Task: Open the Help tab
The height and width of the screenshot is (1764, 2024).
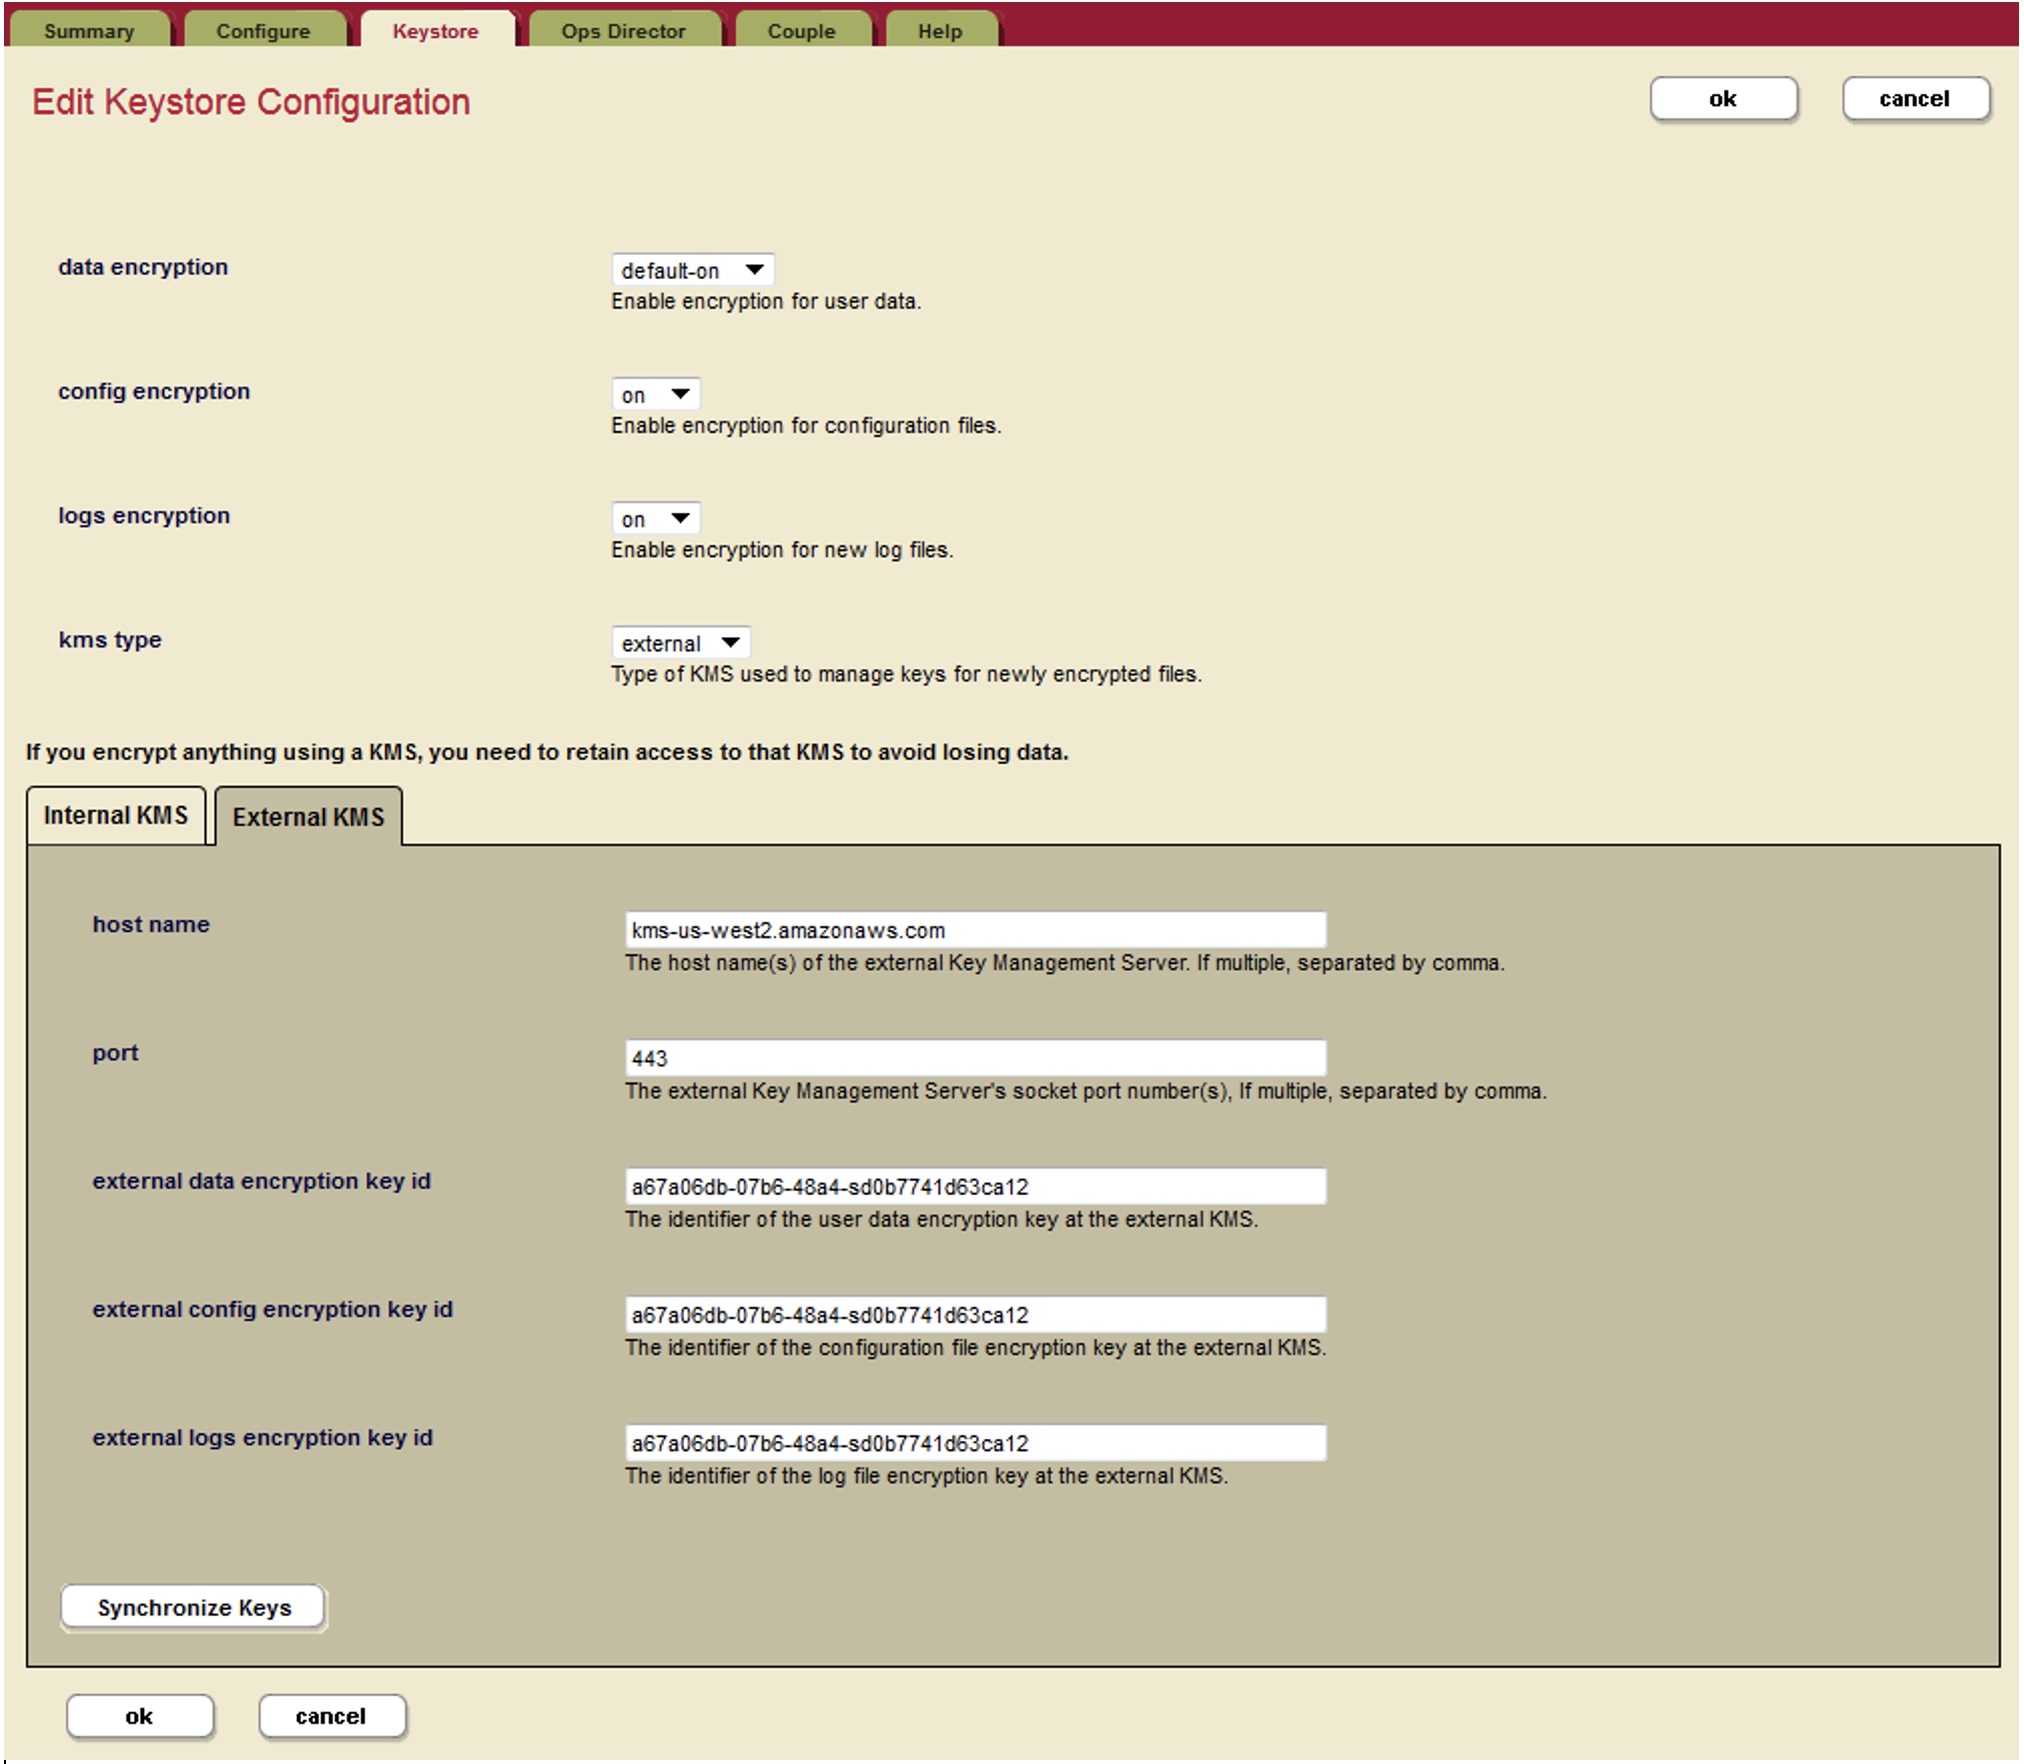Action: coord(940,30)
